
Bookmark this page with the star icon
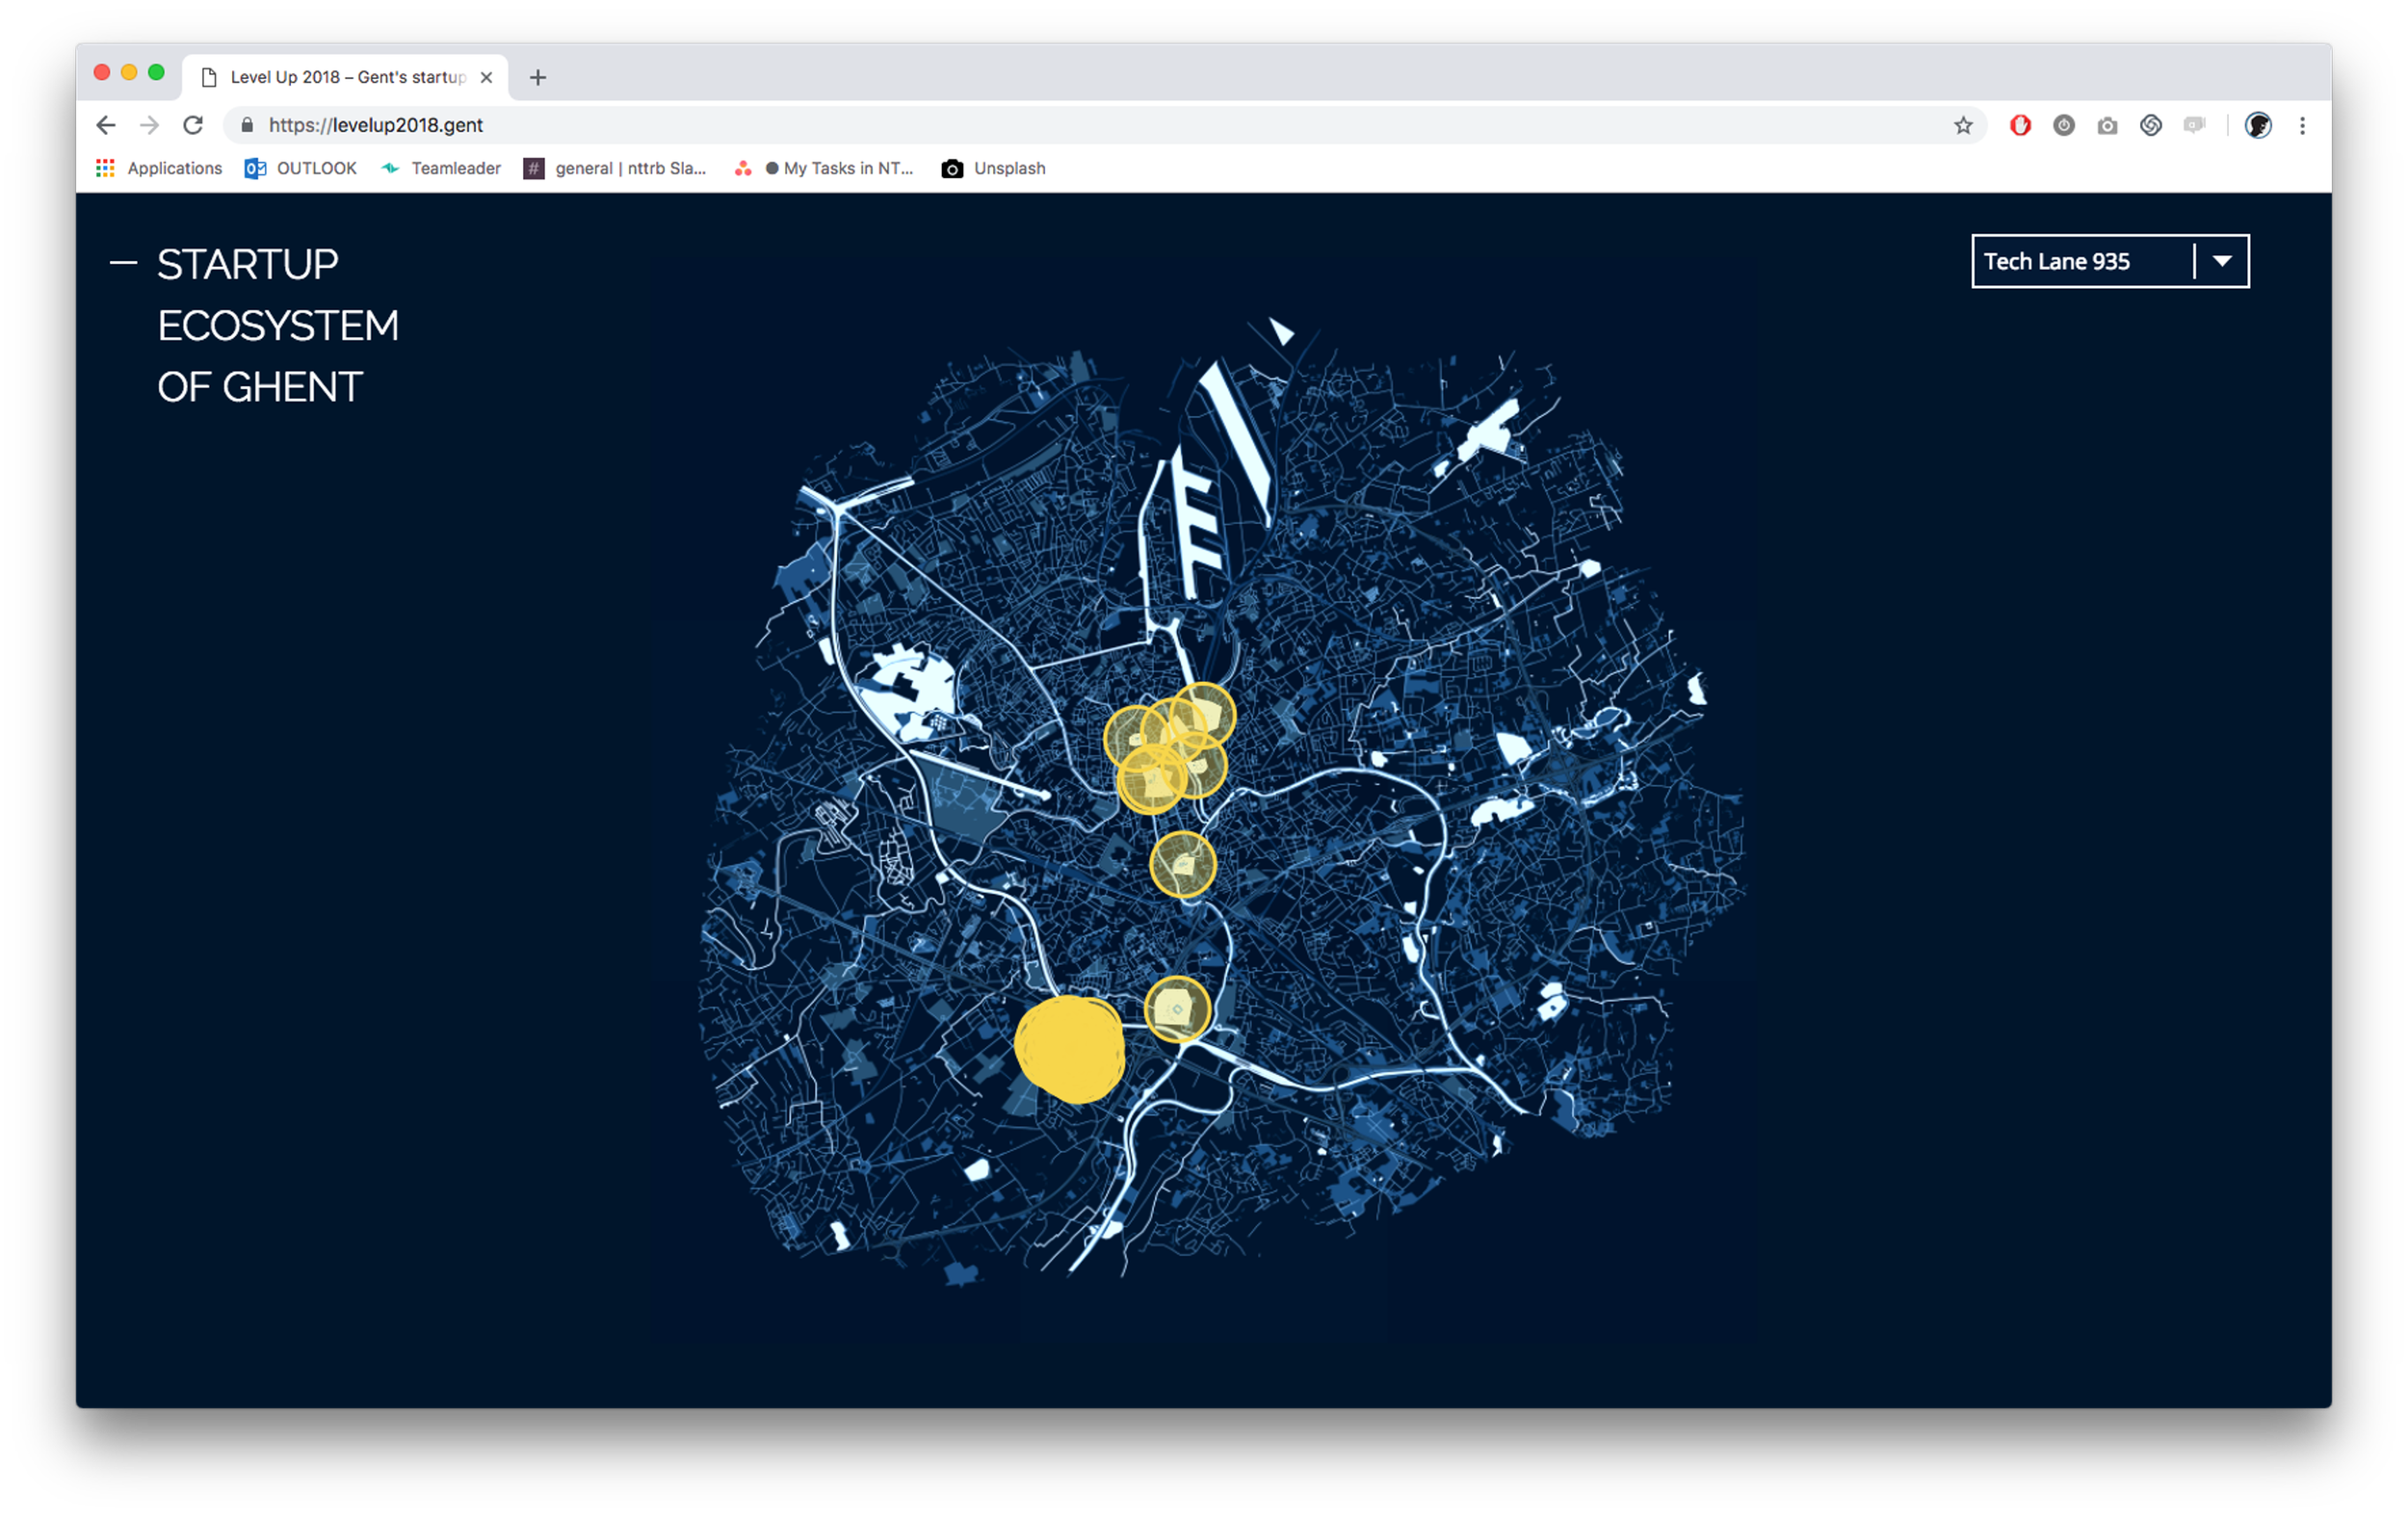tap(1963, 125)
